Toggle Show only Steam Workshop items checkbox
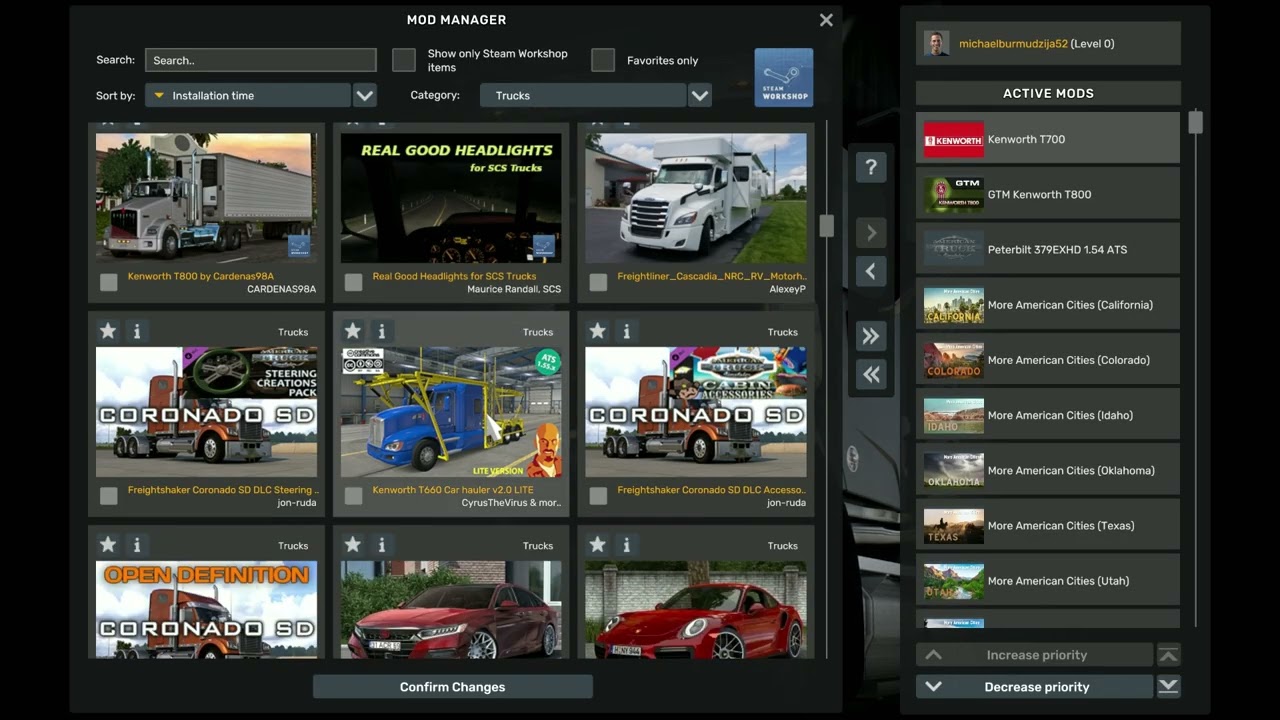This screenshot has height=720, width=1280. (404, 60)
